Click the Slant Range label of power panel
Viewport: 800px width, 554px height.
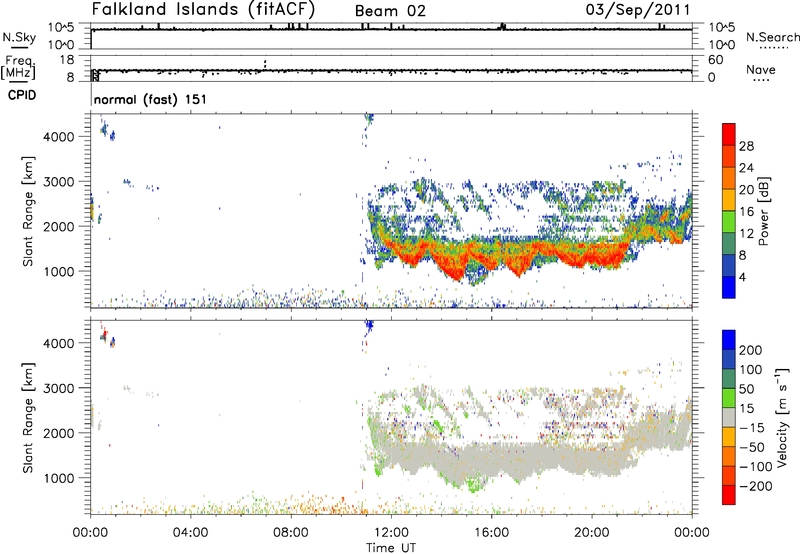pos(28,211)
